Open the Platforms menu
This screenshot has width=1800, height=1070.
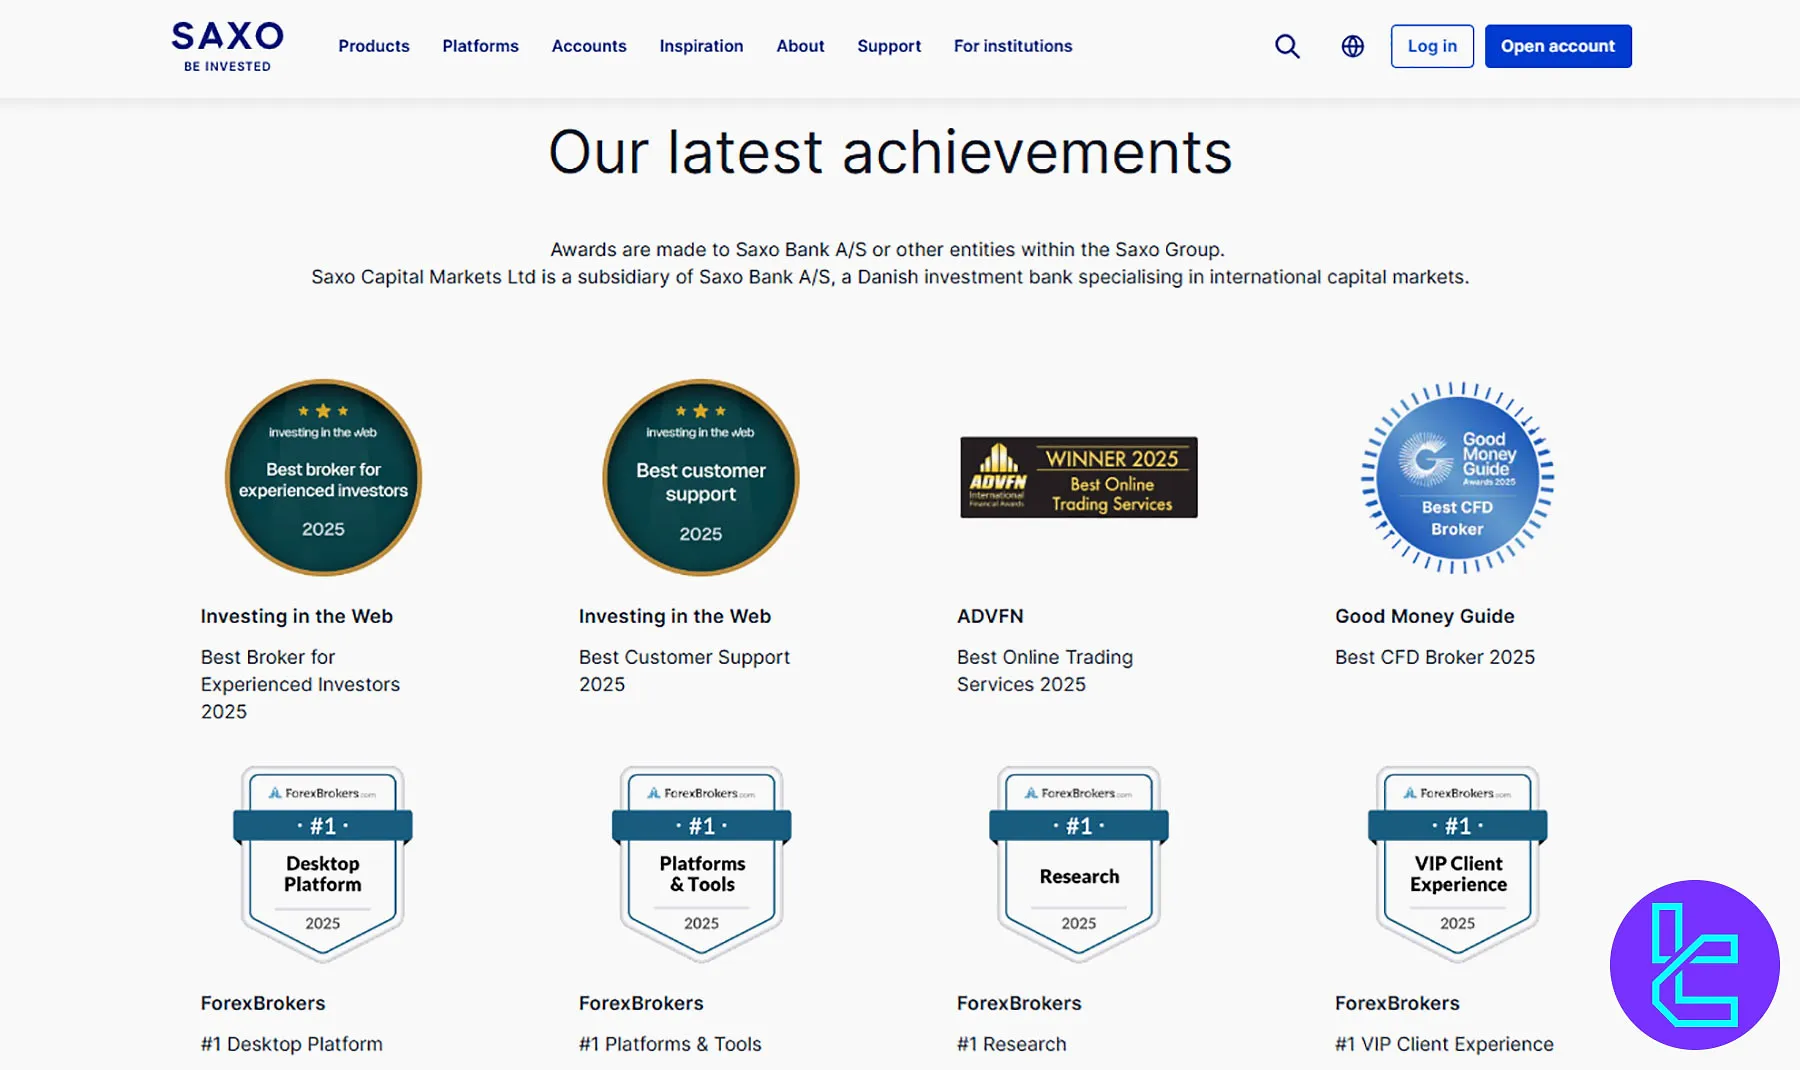481,46
